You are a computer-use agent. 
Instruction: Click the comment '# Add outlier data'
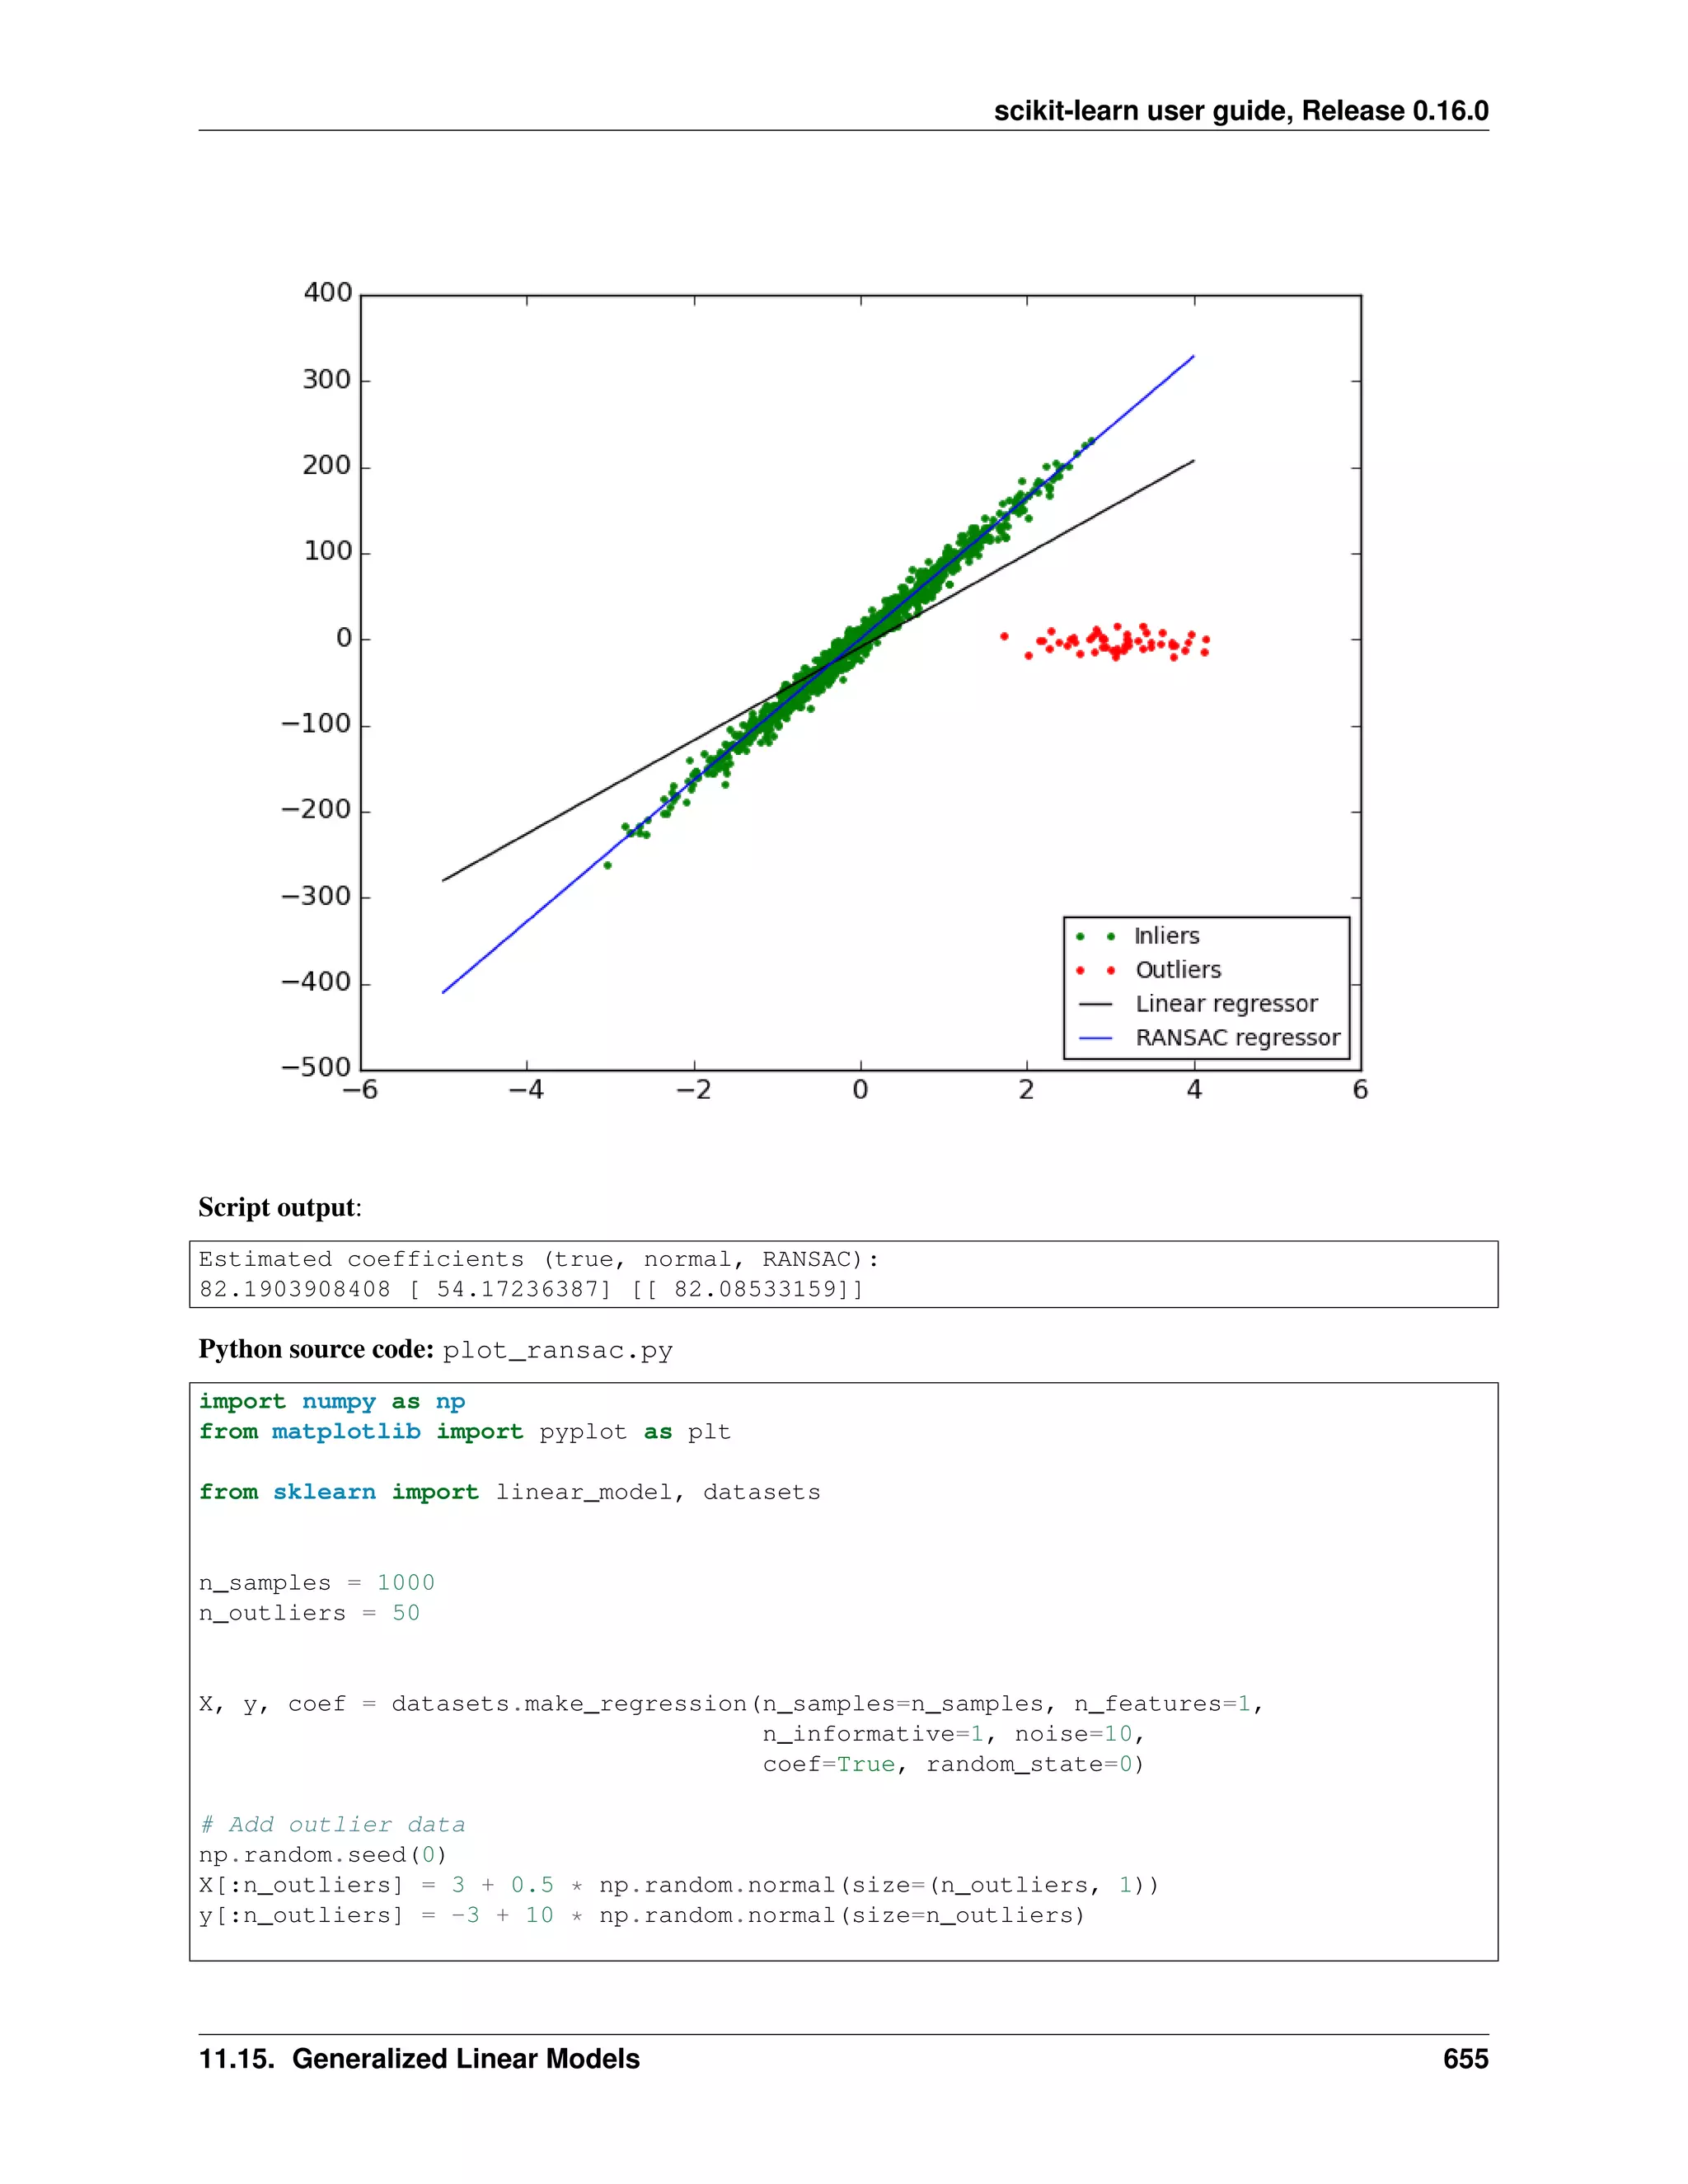(x=332, y=1825)
